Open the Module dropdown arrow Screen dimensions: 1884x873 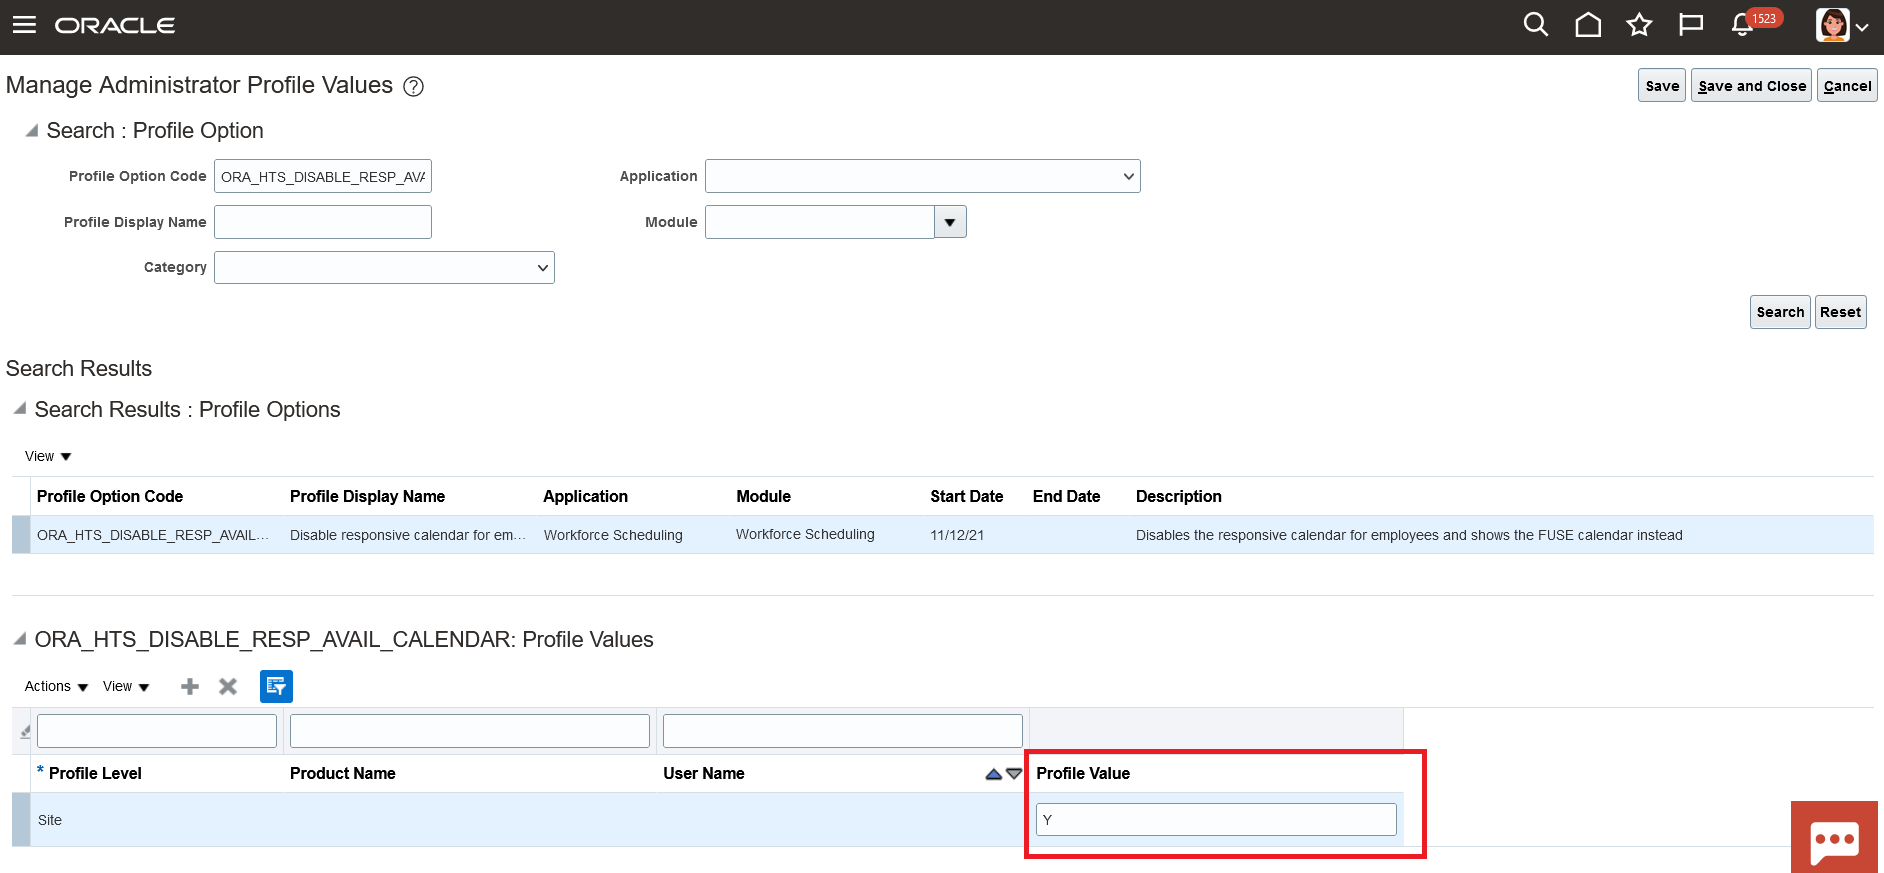[950, 222]
